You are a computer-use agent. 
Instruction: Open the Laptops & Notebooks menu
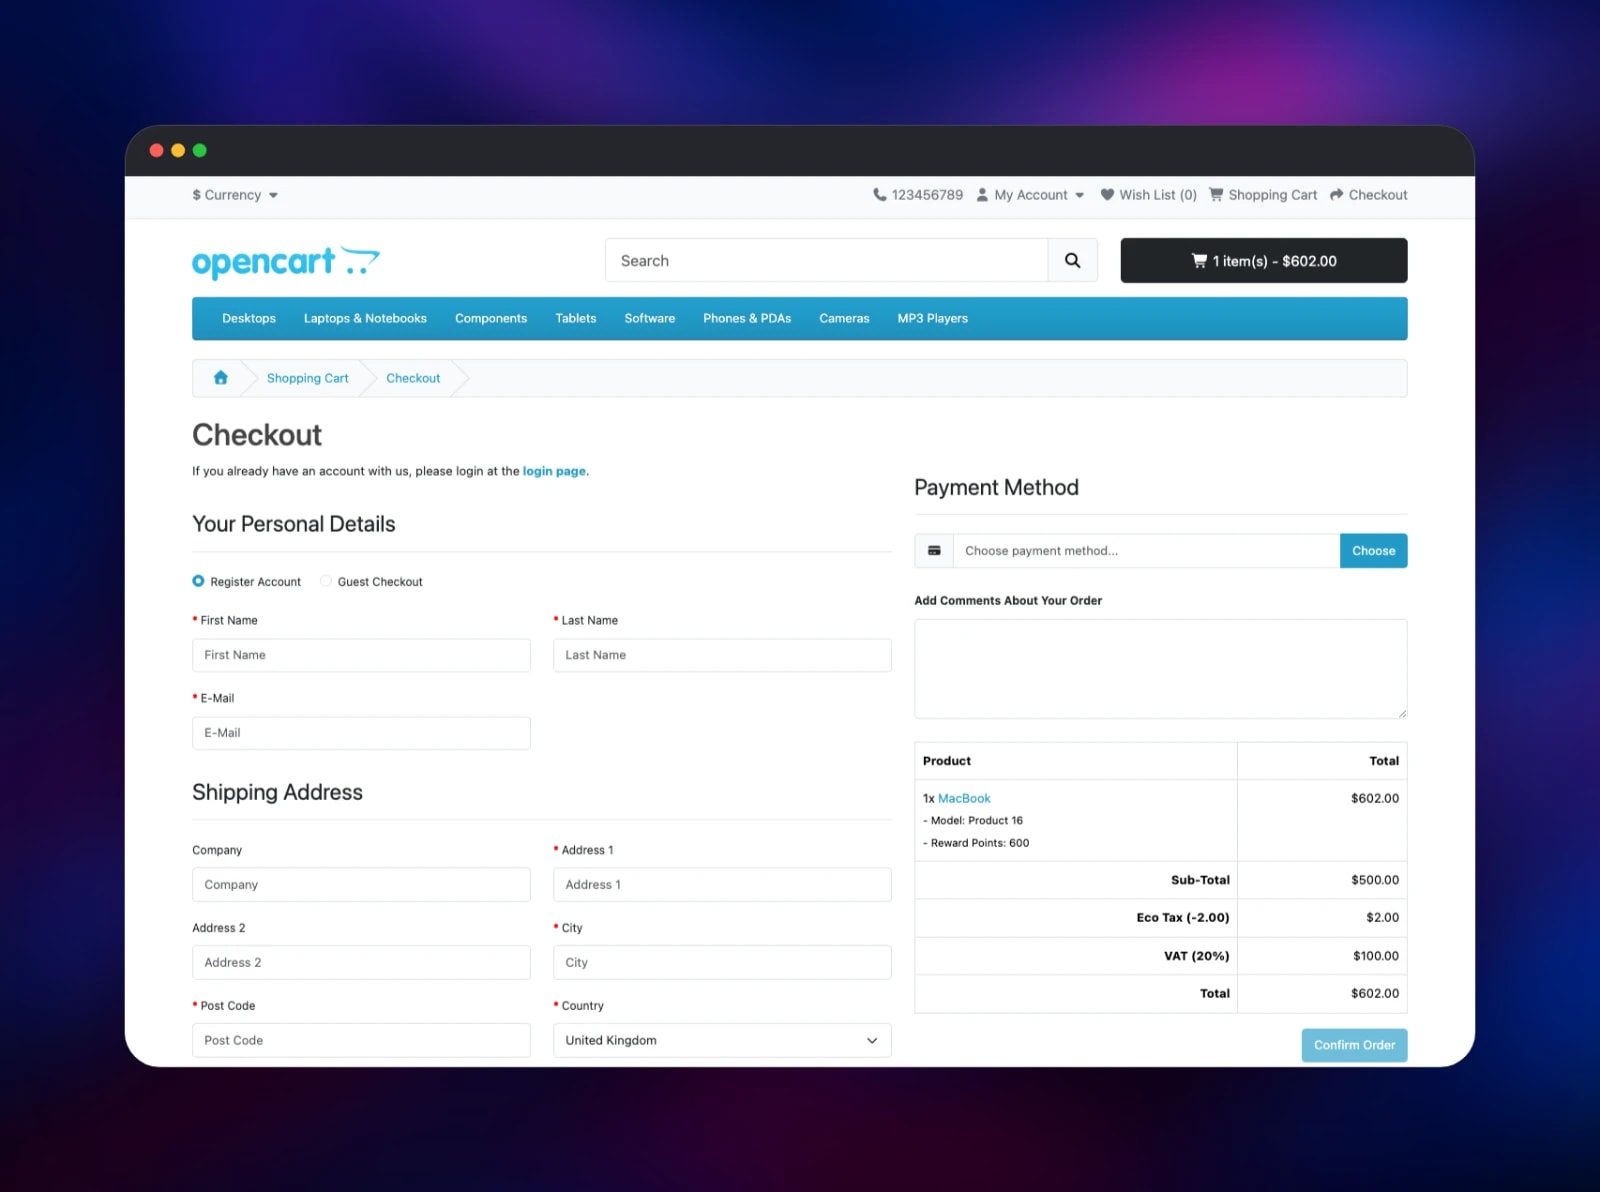click(x=365, y=319)
